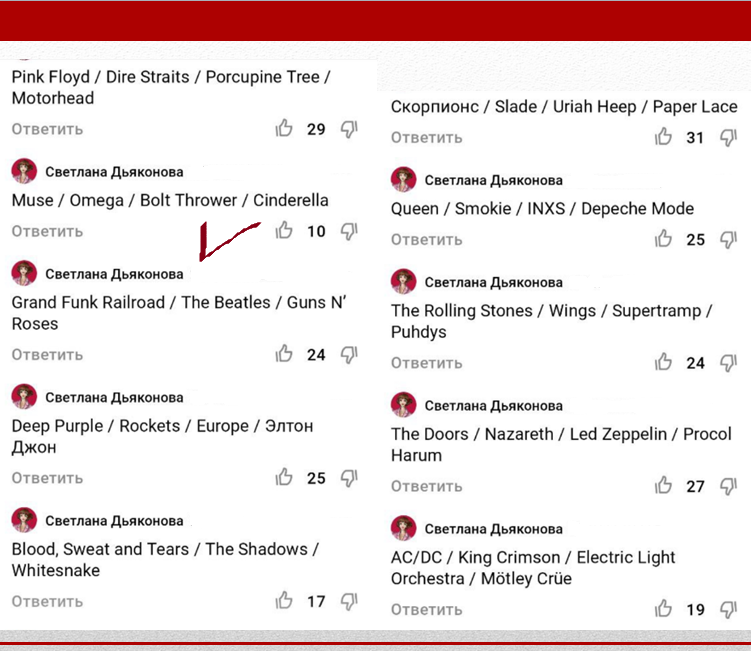Open avatar above AC/DC comment
Image resolution: width=751 pixels, height=651 pixels.
pos(404,528)
